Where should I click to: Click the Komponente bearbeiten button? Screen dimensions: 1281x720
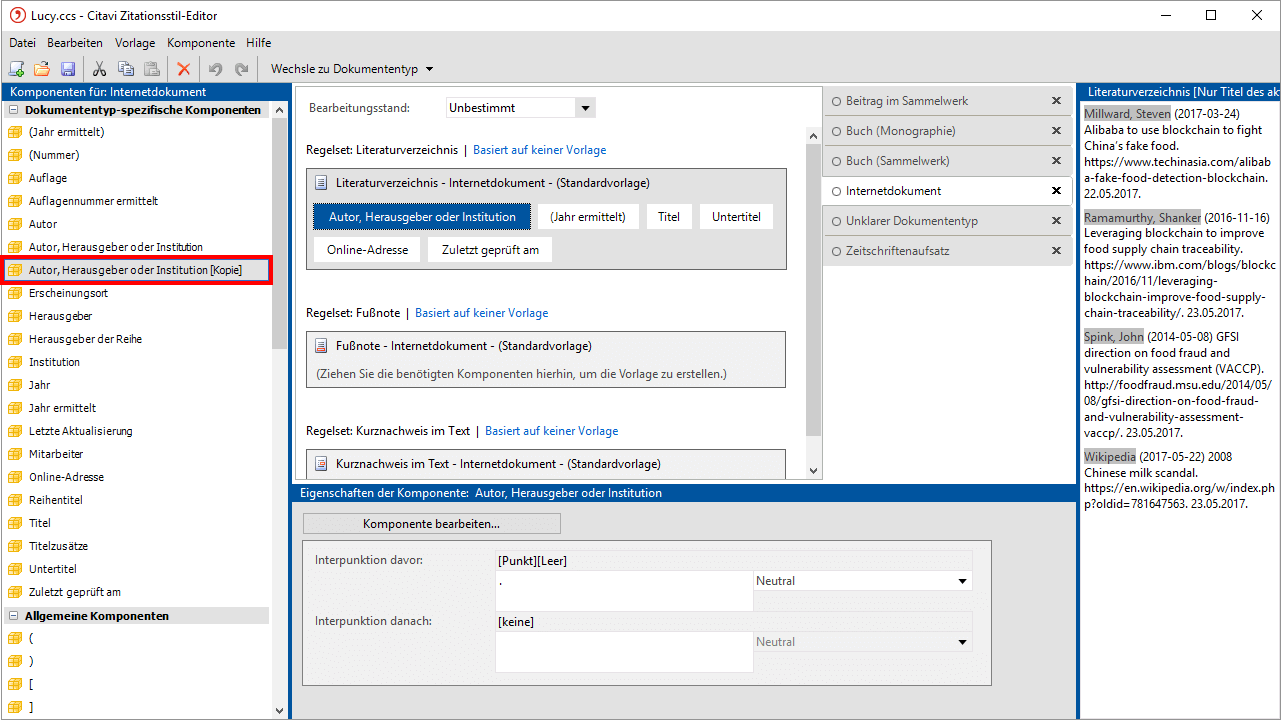pyautogui.click(x=431, y=524)
